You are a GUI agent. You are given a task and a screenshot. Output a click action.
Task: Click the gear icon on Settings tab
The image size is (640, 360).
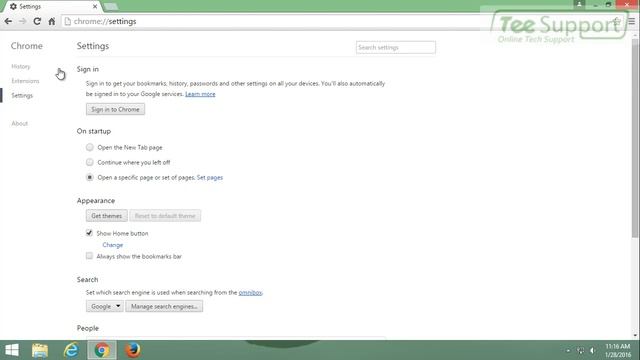[13, 7]
